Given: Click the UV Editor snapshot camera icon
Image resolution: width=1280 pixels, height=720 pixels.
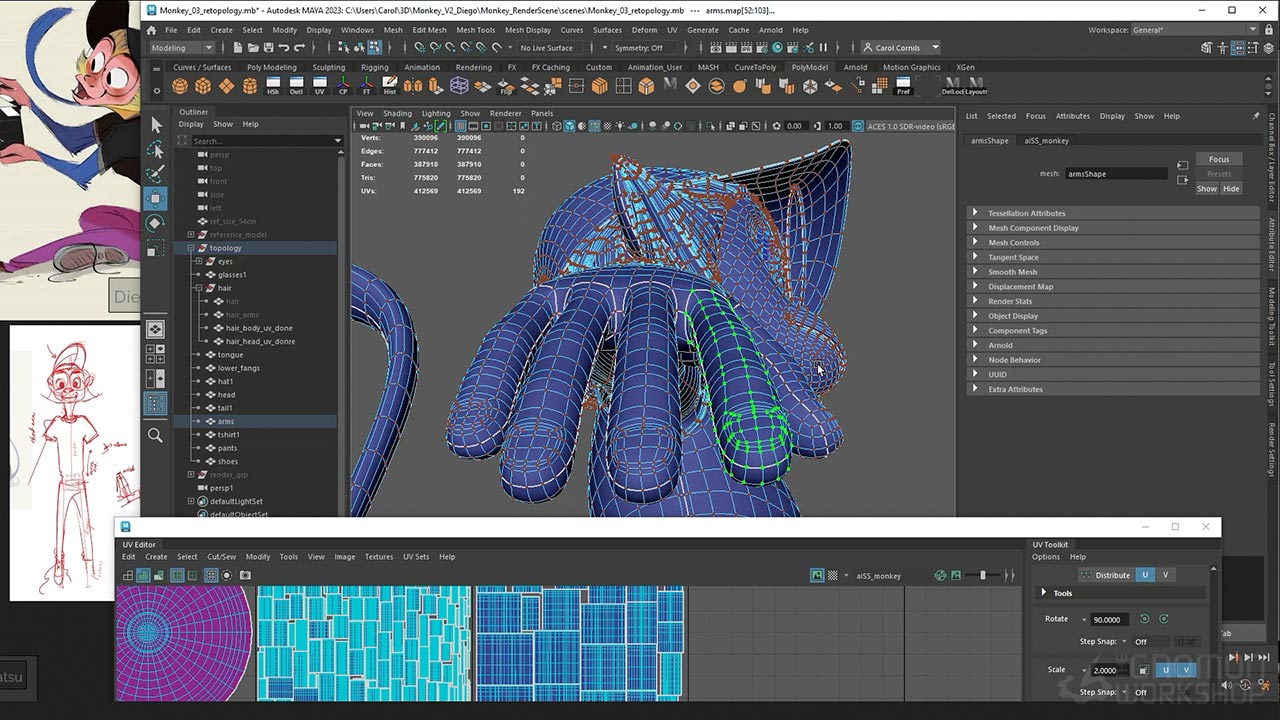Looking at the screenshot, I should click(x=245, y=575).
